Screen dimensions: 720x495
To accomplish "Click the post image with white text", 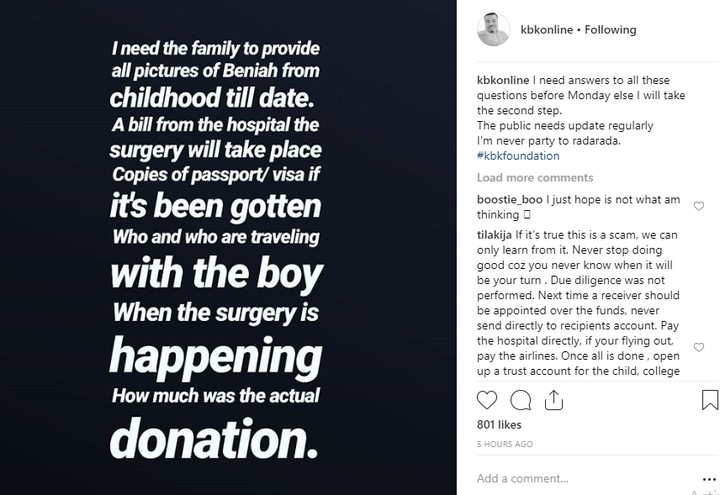I will click(229, 247).
